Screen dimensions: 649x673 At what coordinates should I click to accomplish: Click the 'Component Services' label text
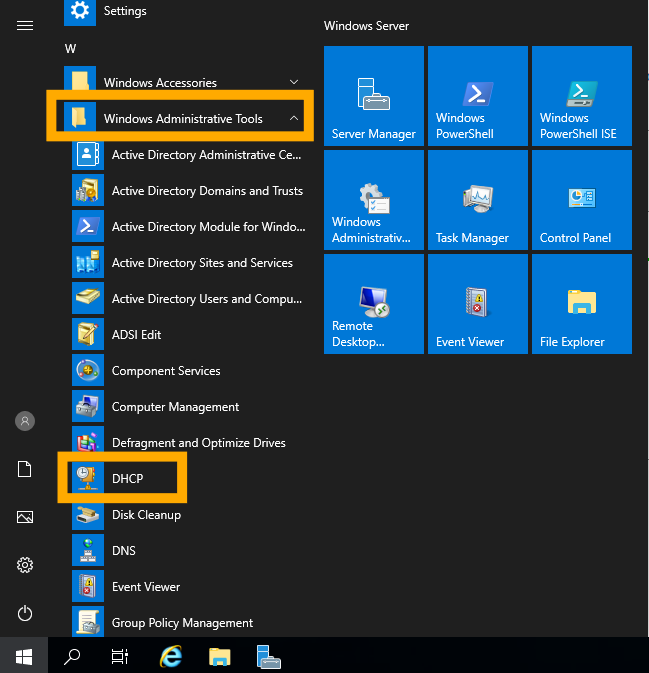[166, 371]
